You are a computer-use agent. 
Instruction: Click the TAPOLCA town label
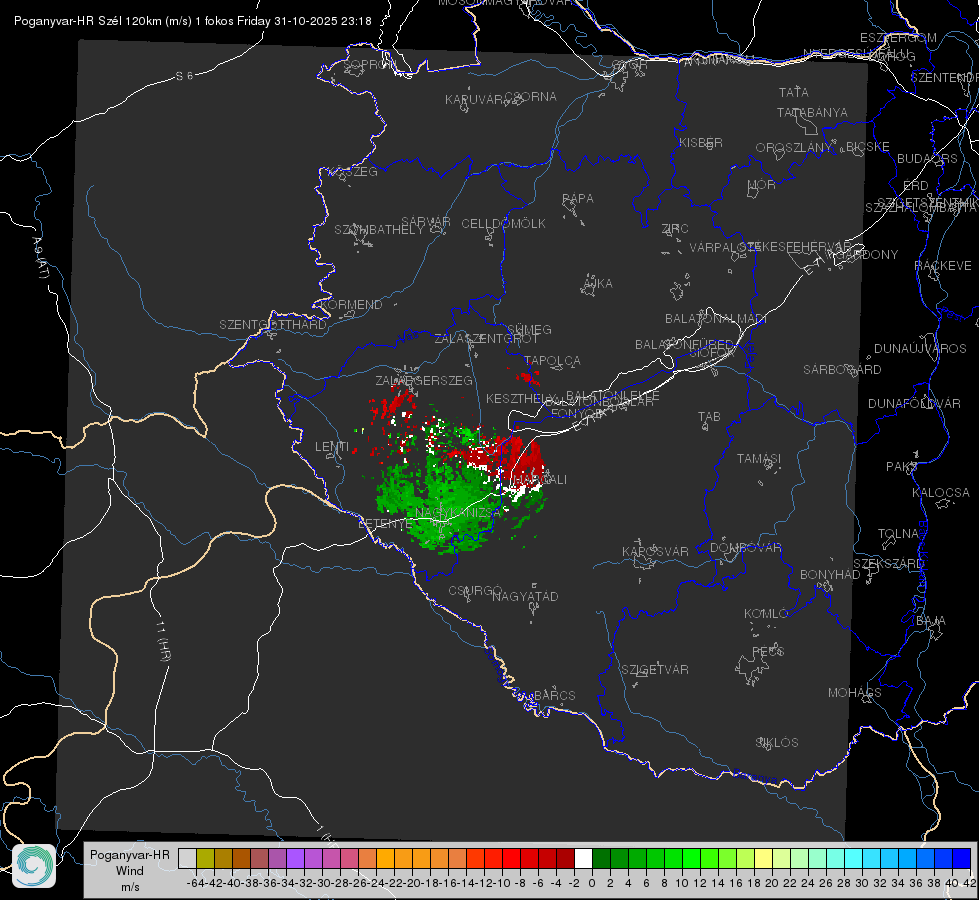(553, 360)
